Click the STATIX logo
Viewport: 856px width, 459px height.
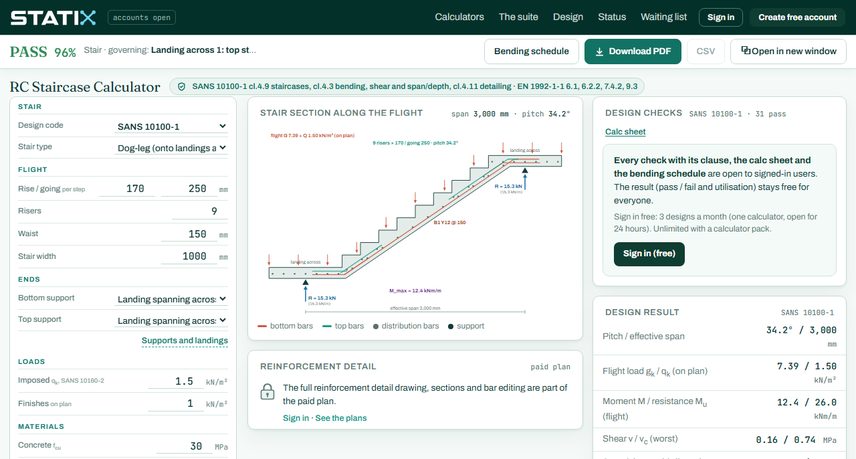(x=53, y=17)
